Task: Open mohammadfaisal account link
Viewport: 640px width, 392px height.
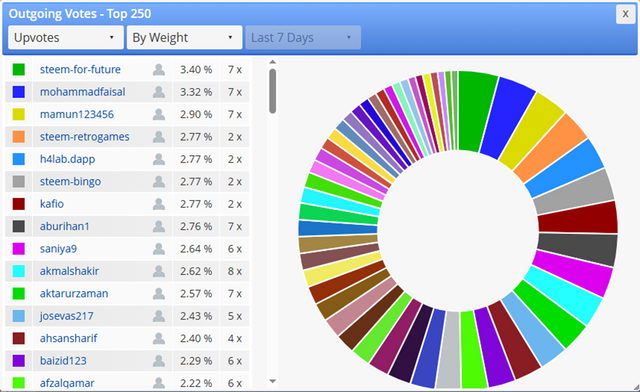Action: (82, 92)
